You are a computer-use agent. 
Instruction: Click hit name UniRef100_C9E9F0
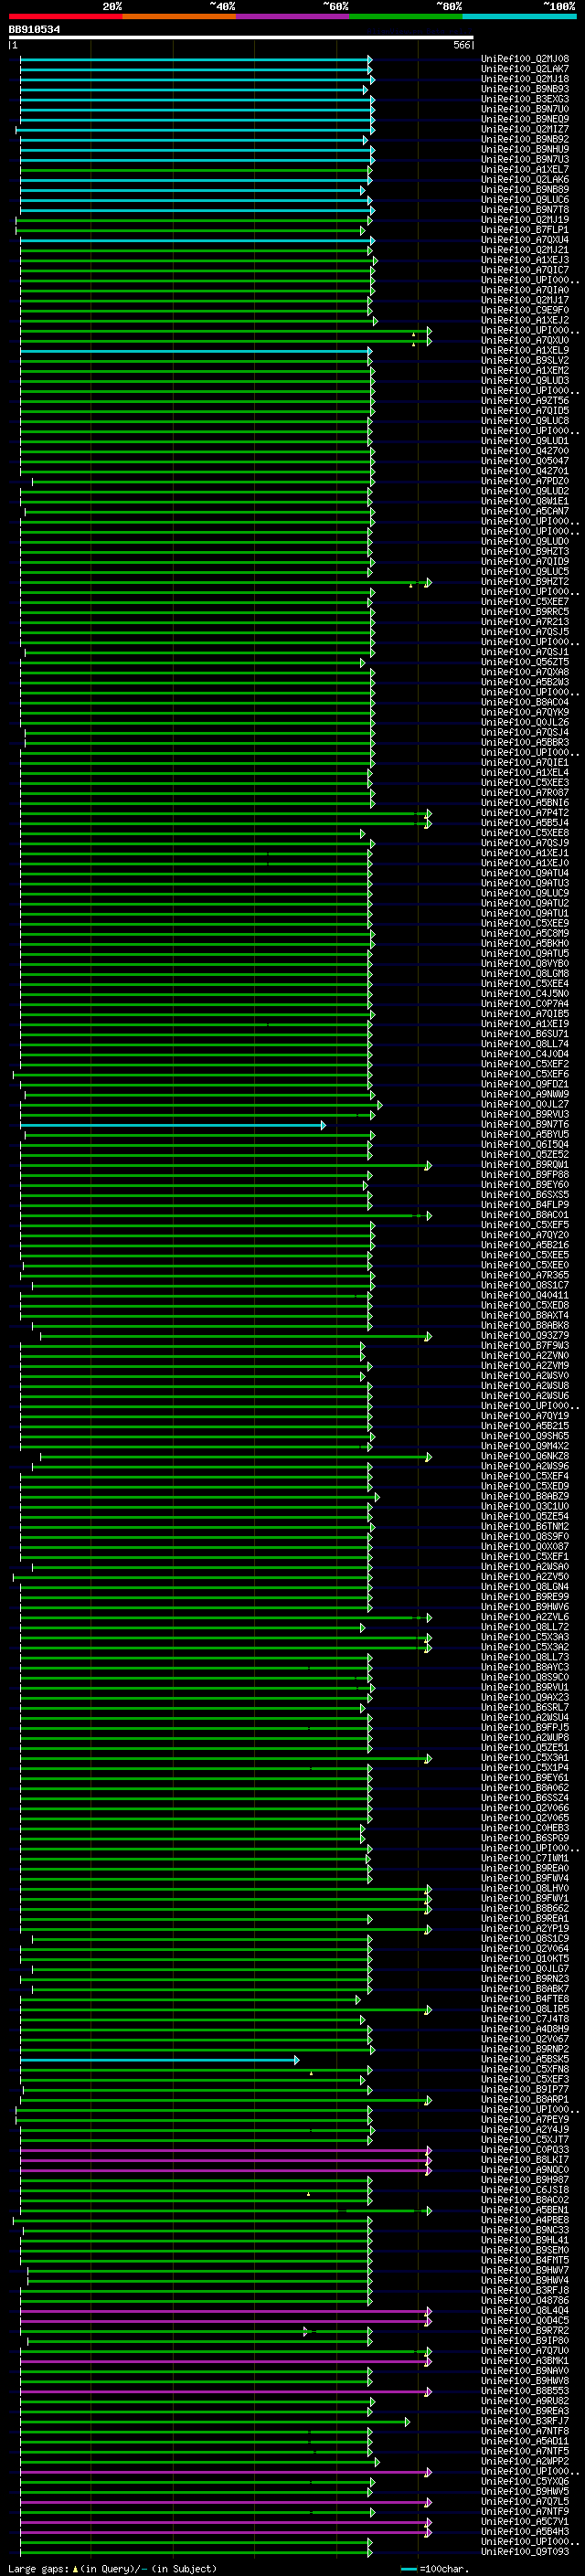pos(525,310)
